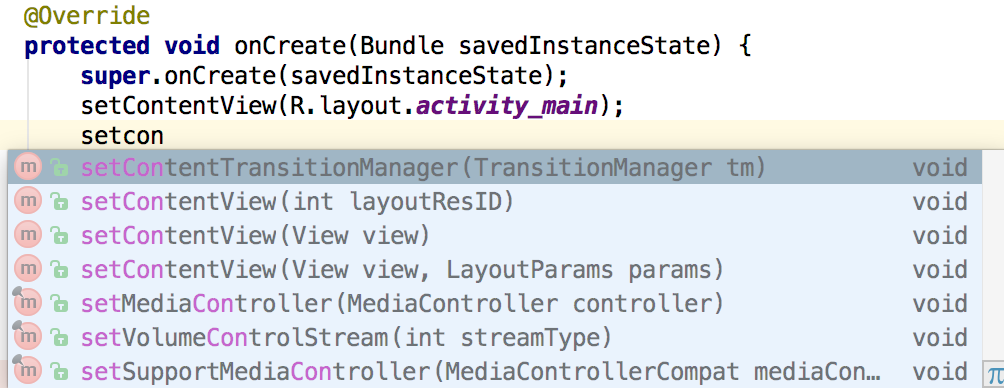The width and height of the screenshot is (1004, 388).
Task: Pick setContentView(View view) suggestion
Action: (494, 236)
